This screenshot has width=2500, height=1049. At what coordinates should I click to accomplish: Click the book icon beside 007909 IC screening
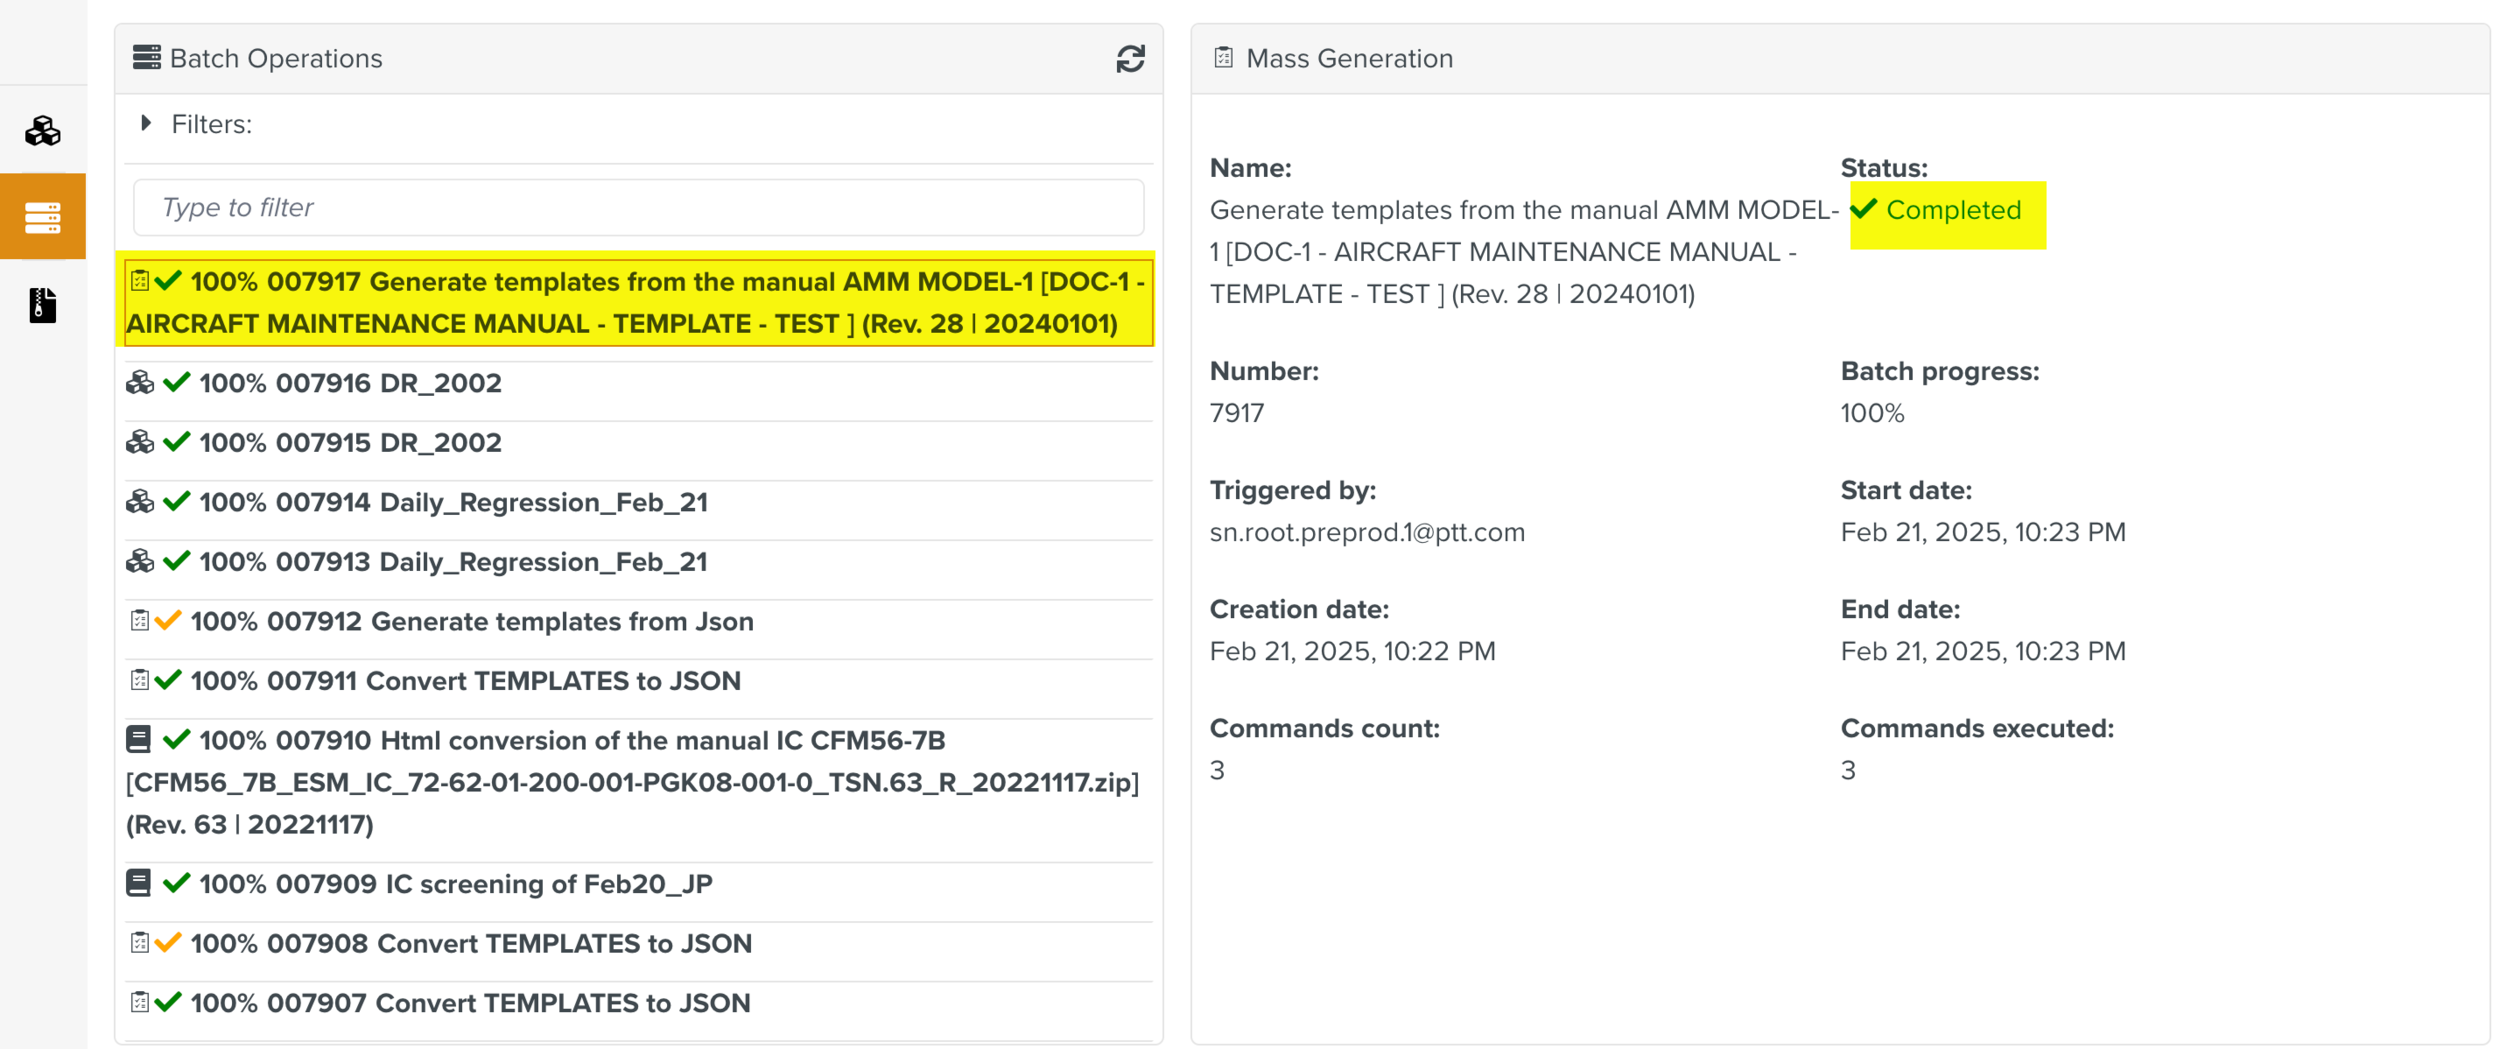click(139, 884)
